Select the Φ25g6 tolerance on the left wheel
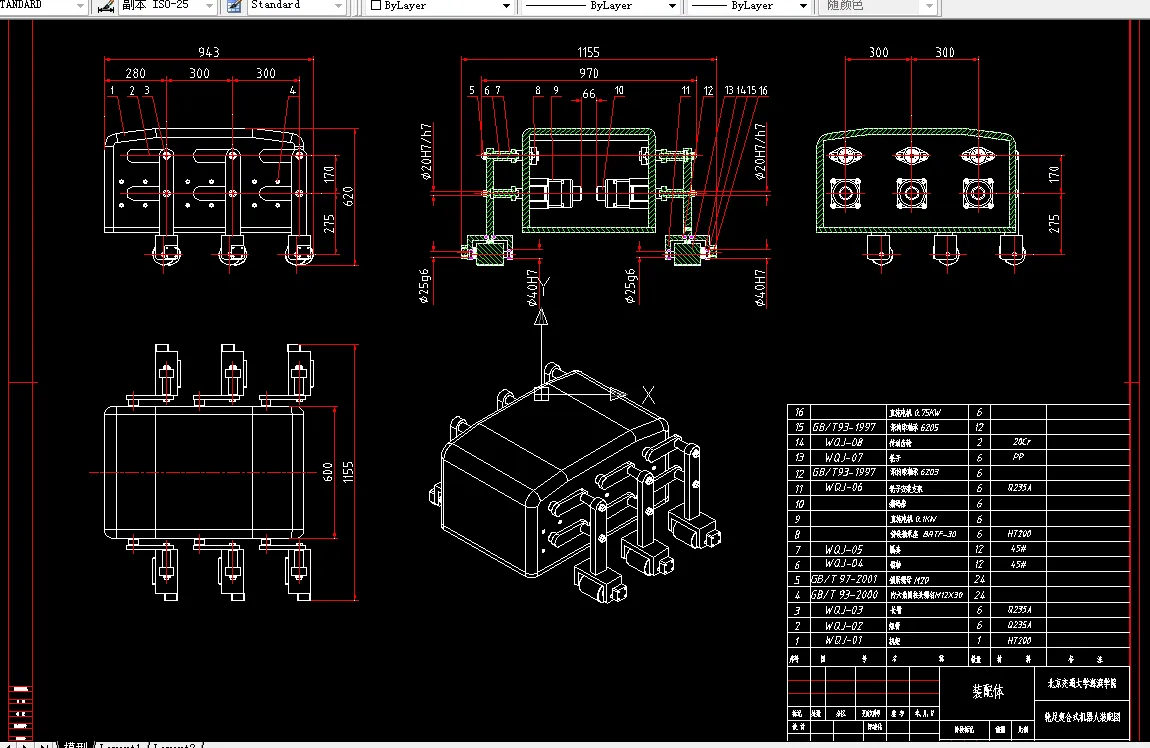 pyautogui.click(x=424, y=286)
